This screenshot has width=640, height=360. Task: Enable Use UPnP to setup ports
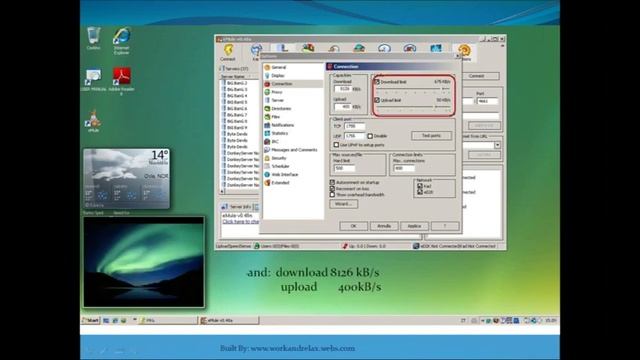click(x=336, y=145)
